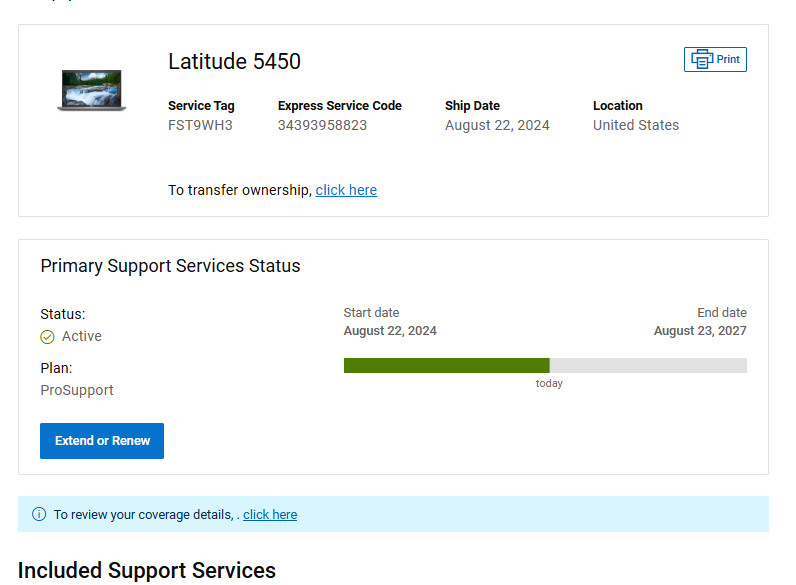Click the Service Tag column label
The height and width of the screenshot is (585, 796).
201,106
